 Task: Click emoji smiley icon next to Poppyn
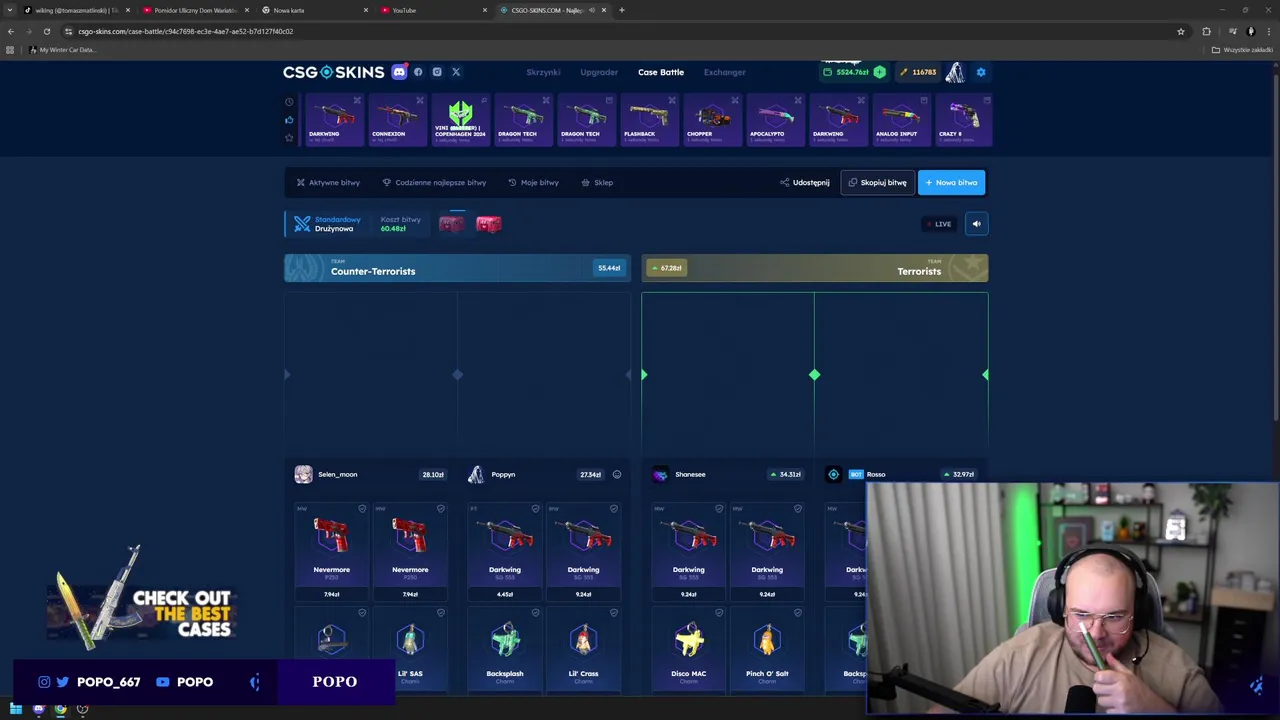click(x=617, y=474)
